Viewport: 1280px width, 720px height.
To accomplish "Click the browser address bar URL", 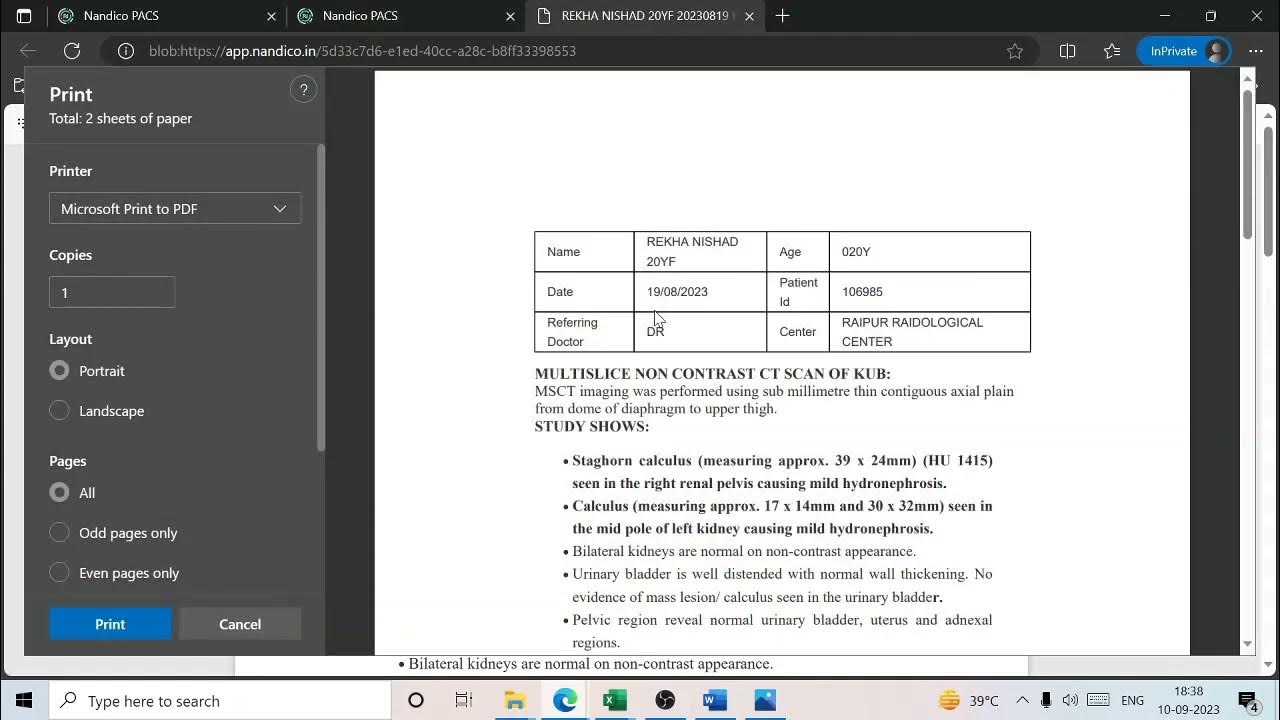I will (x=362, y=51).
